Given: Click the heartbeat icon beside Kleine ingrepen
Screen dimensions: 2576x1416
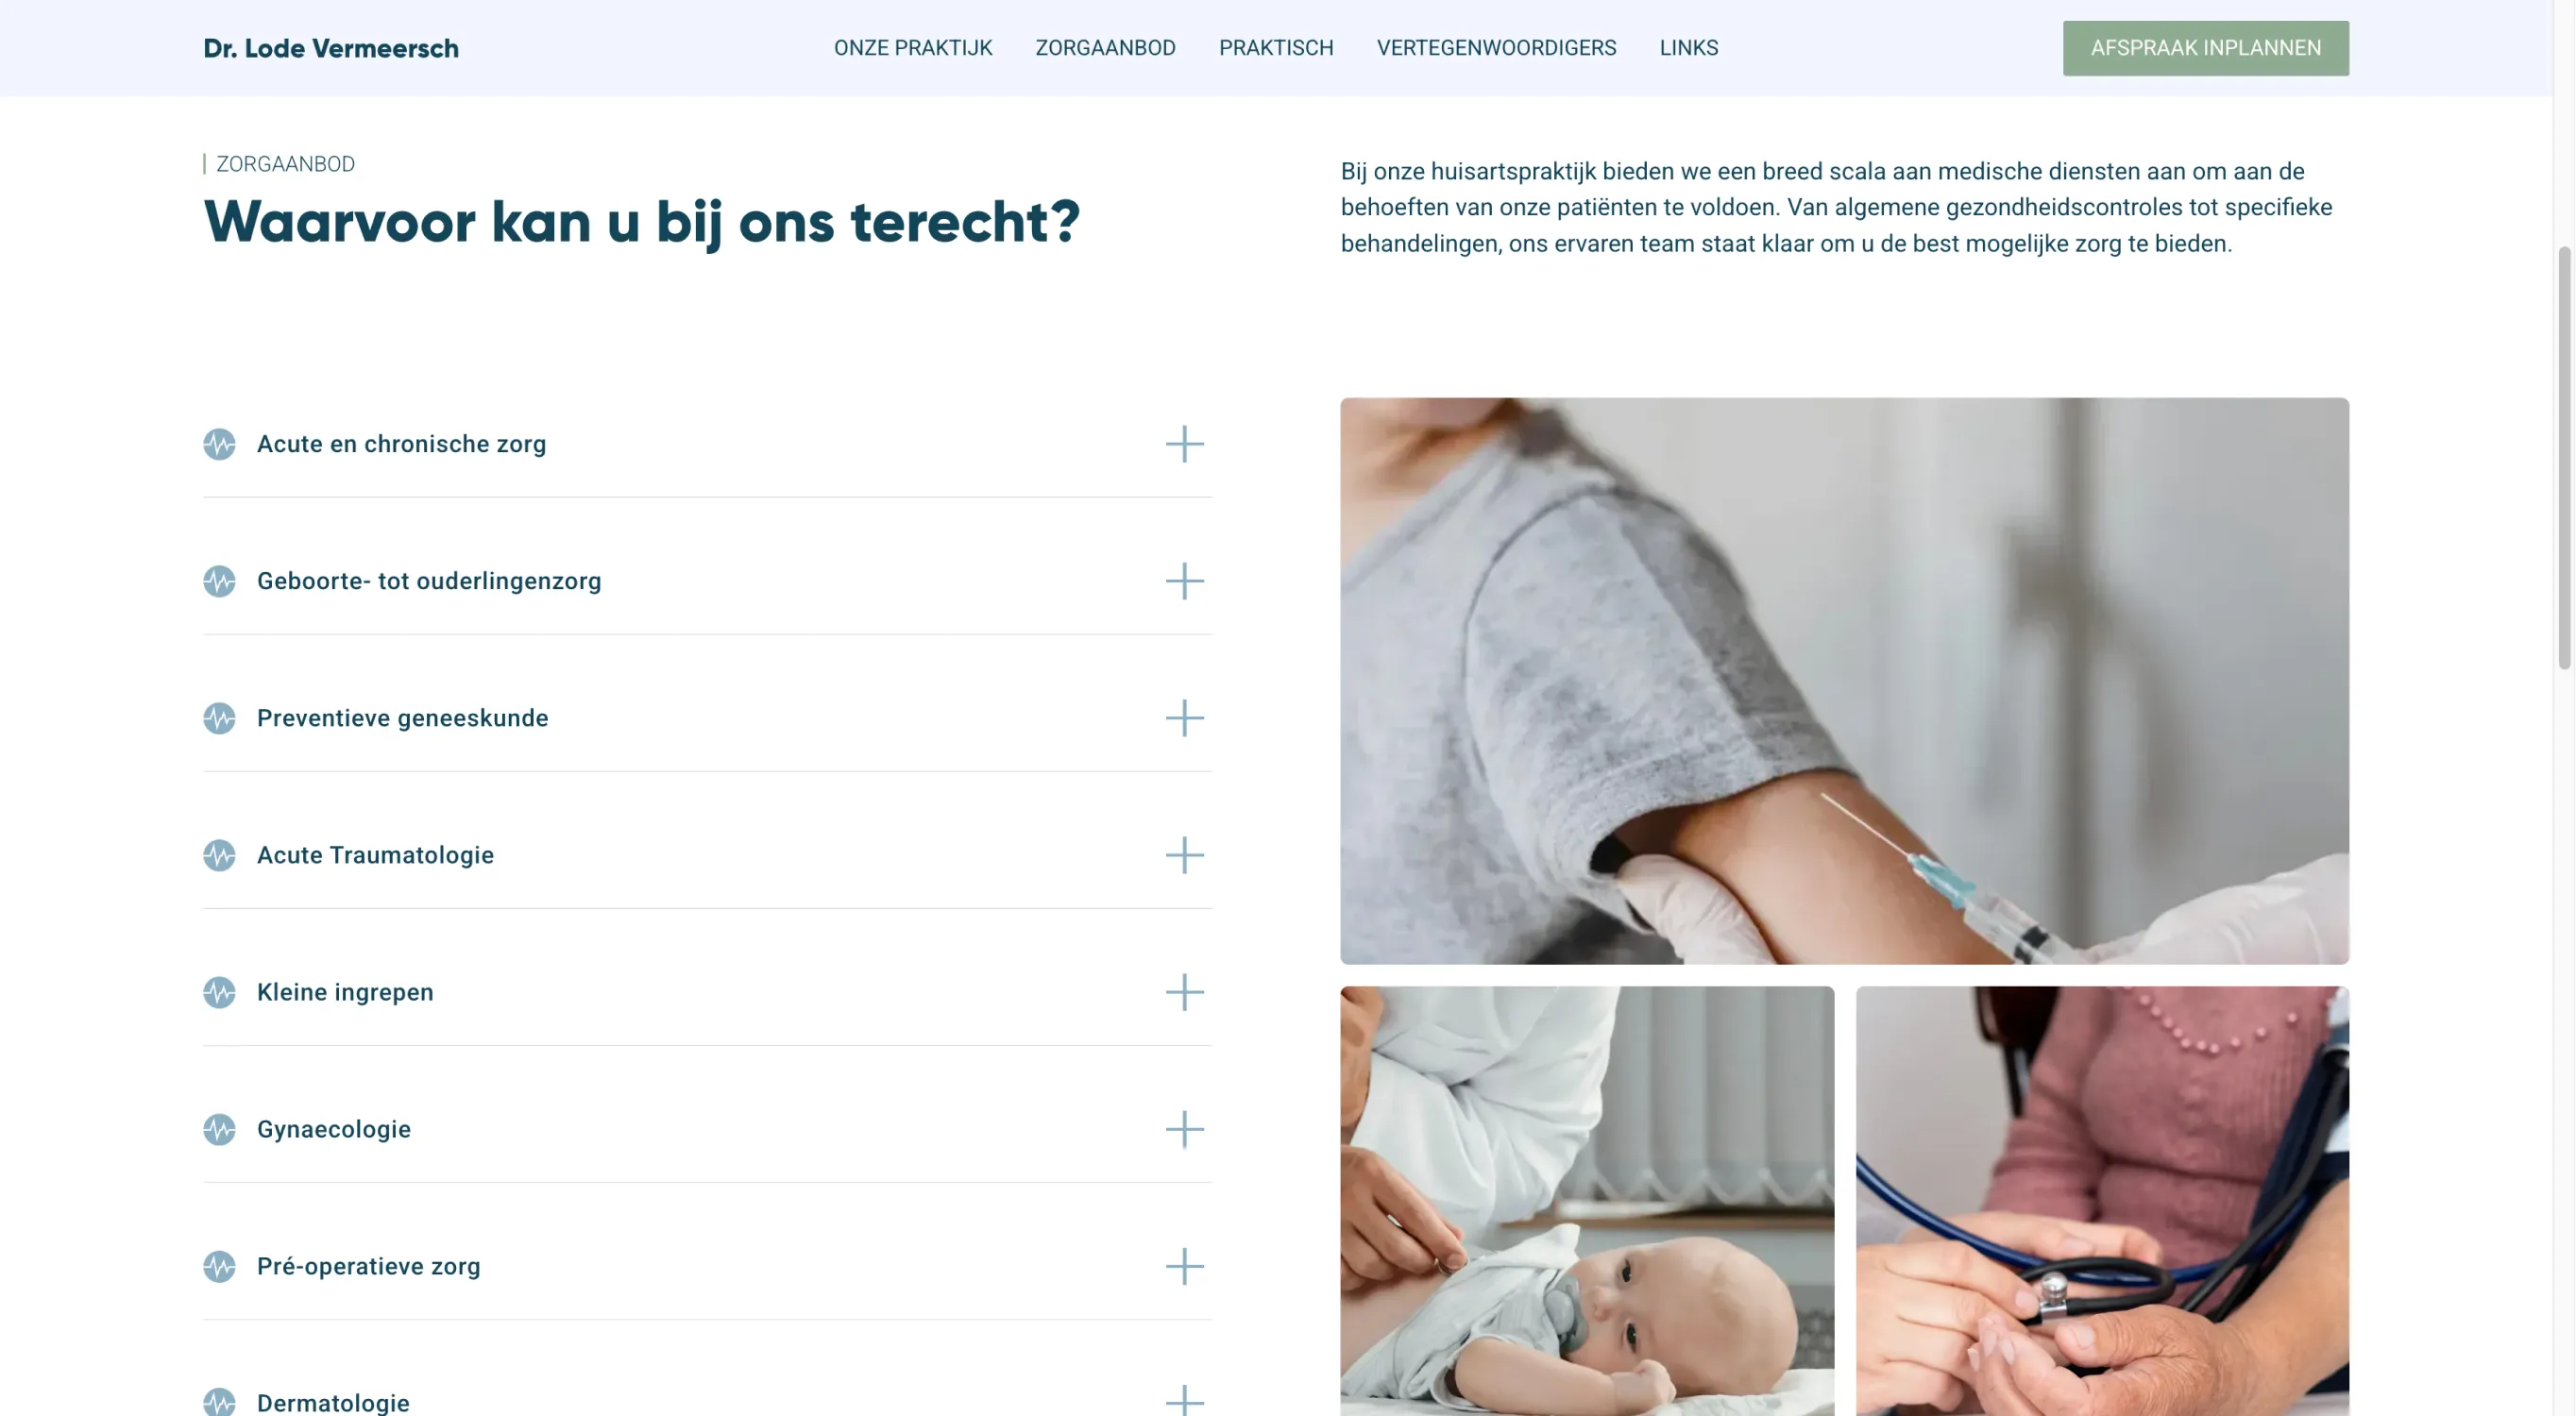Looking at the screenshot, I should click(219, 992).
